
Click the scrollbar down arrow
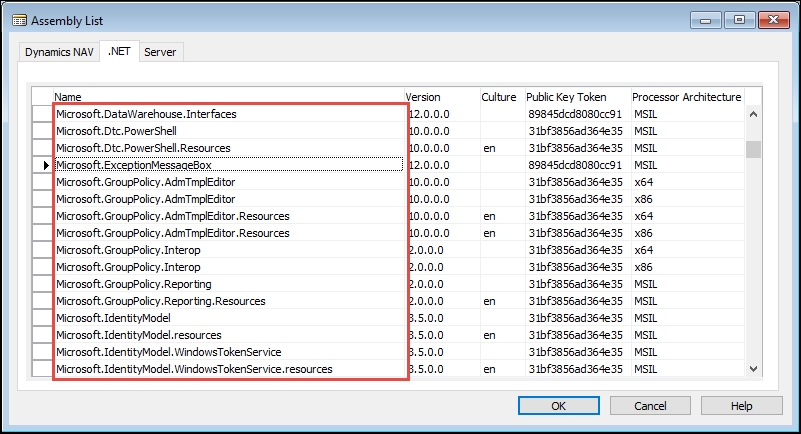[x=753, y=369]
